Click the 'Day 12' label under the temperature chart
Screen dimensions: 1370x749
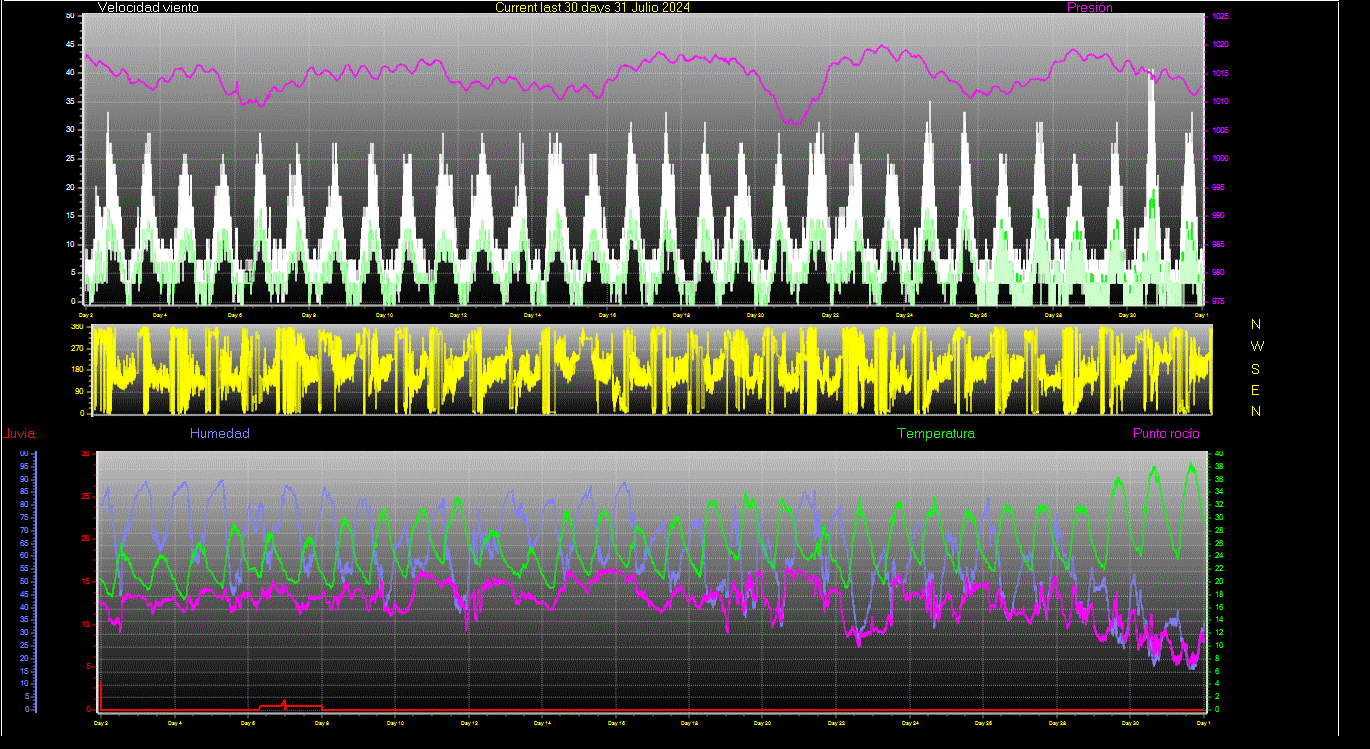(468, 722)
